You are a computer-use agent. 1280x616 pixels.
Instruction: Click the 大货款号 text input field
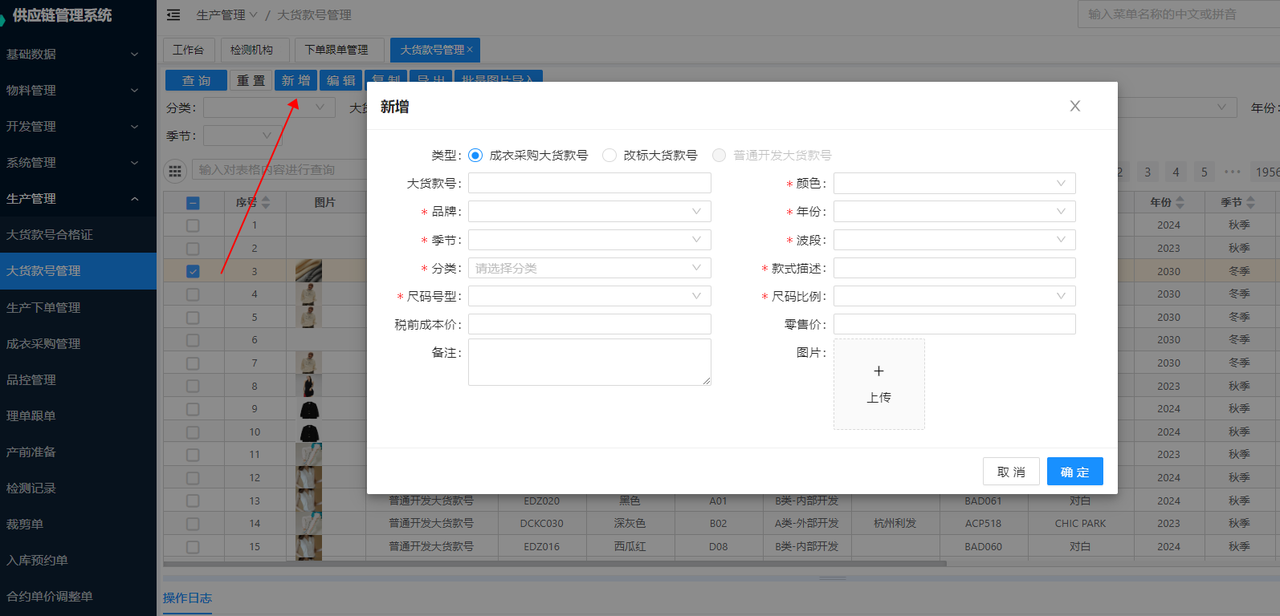pyautogui.click(x=589, y=183)
